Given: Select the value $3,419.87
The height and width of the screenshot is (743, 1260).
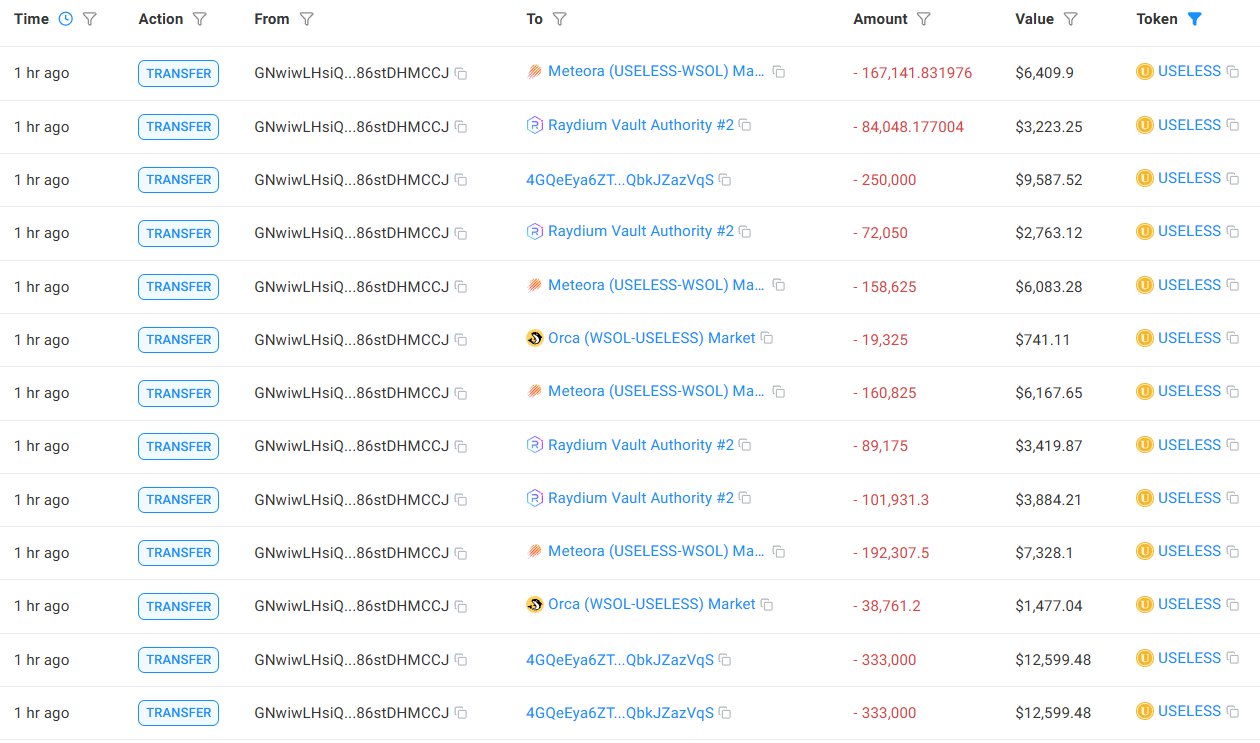Looking at the screenshot, I should (1049, 446).
